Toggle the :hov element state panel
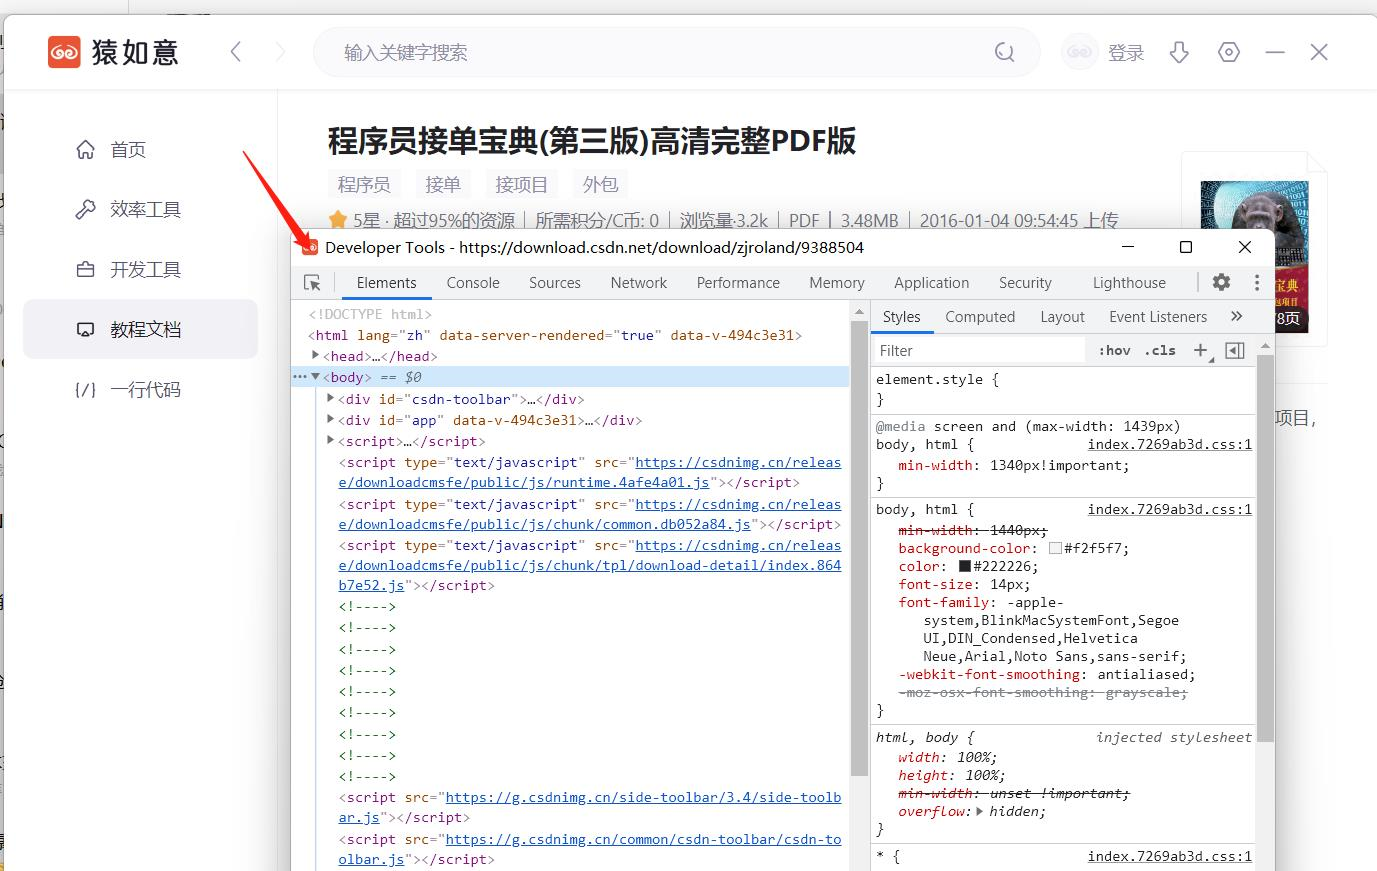 click(x=1114, y=350)
